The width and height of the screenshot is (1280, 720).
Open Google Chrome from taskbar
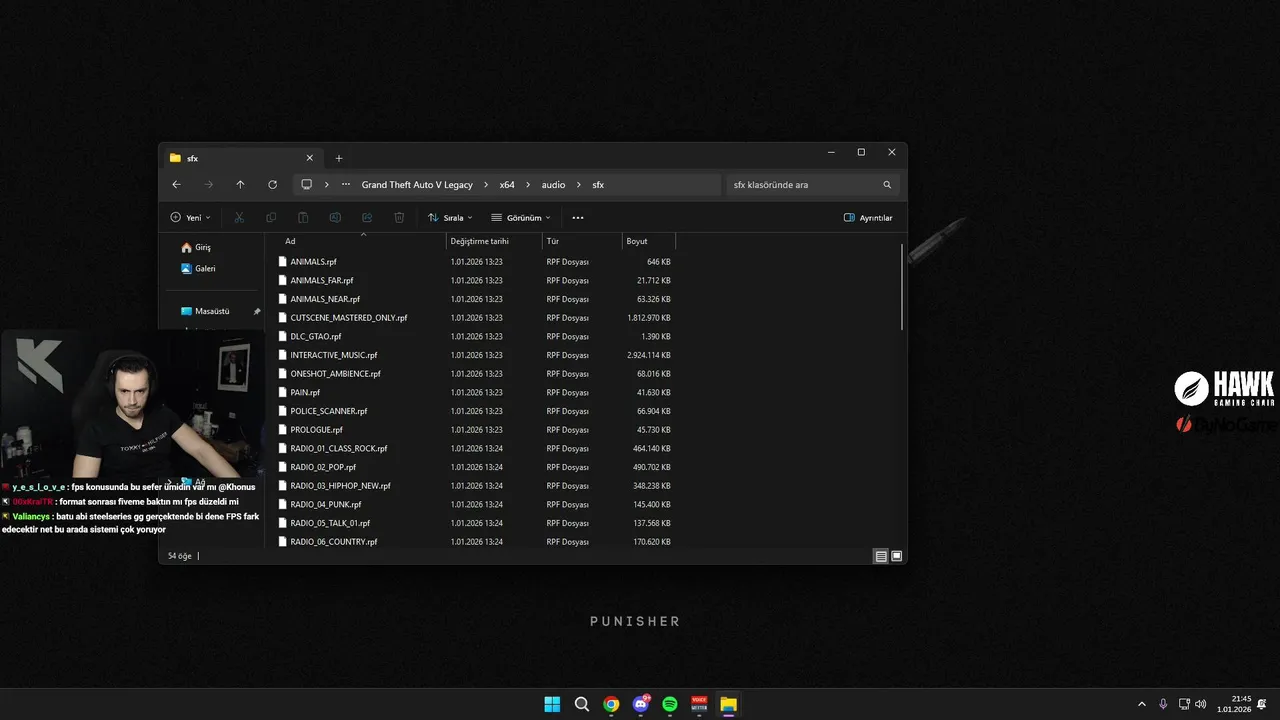611,704
